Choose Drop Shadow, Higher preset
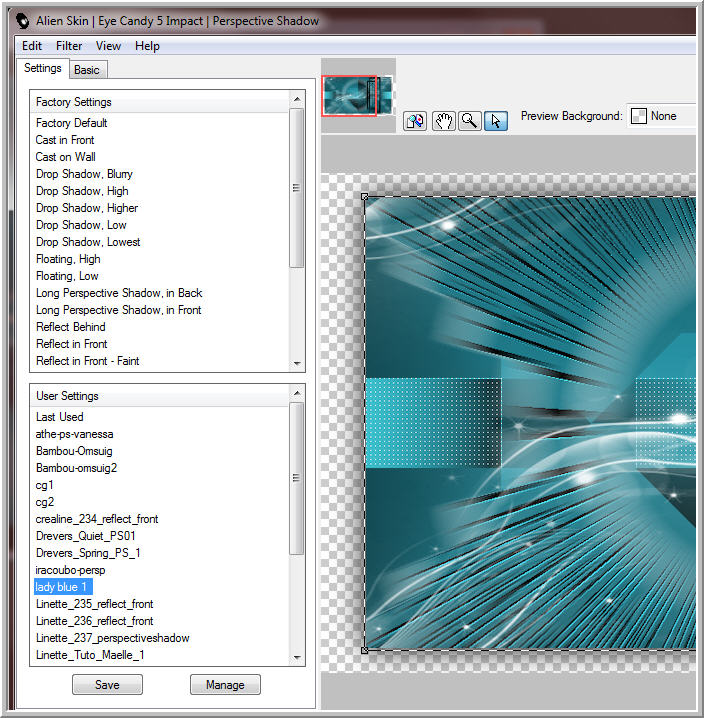 tap(87, 208)
